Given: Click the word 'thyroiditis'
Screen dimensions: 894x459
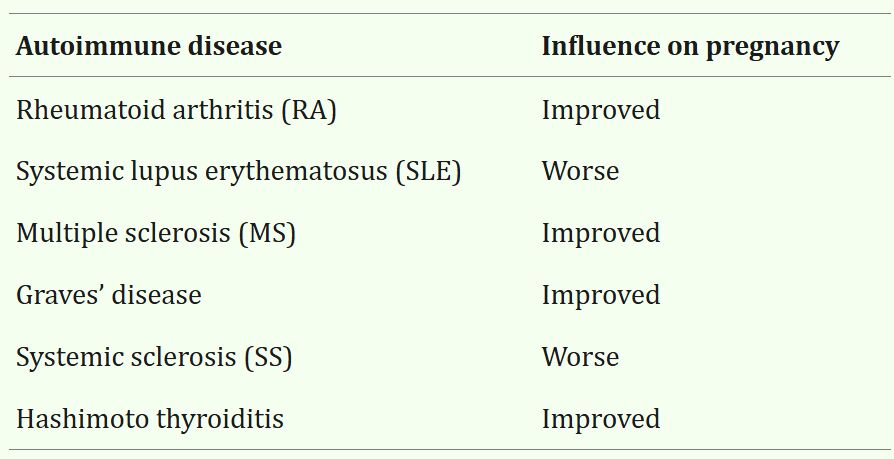Looking at the screenshot, I should (218, 419).
